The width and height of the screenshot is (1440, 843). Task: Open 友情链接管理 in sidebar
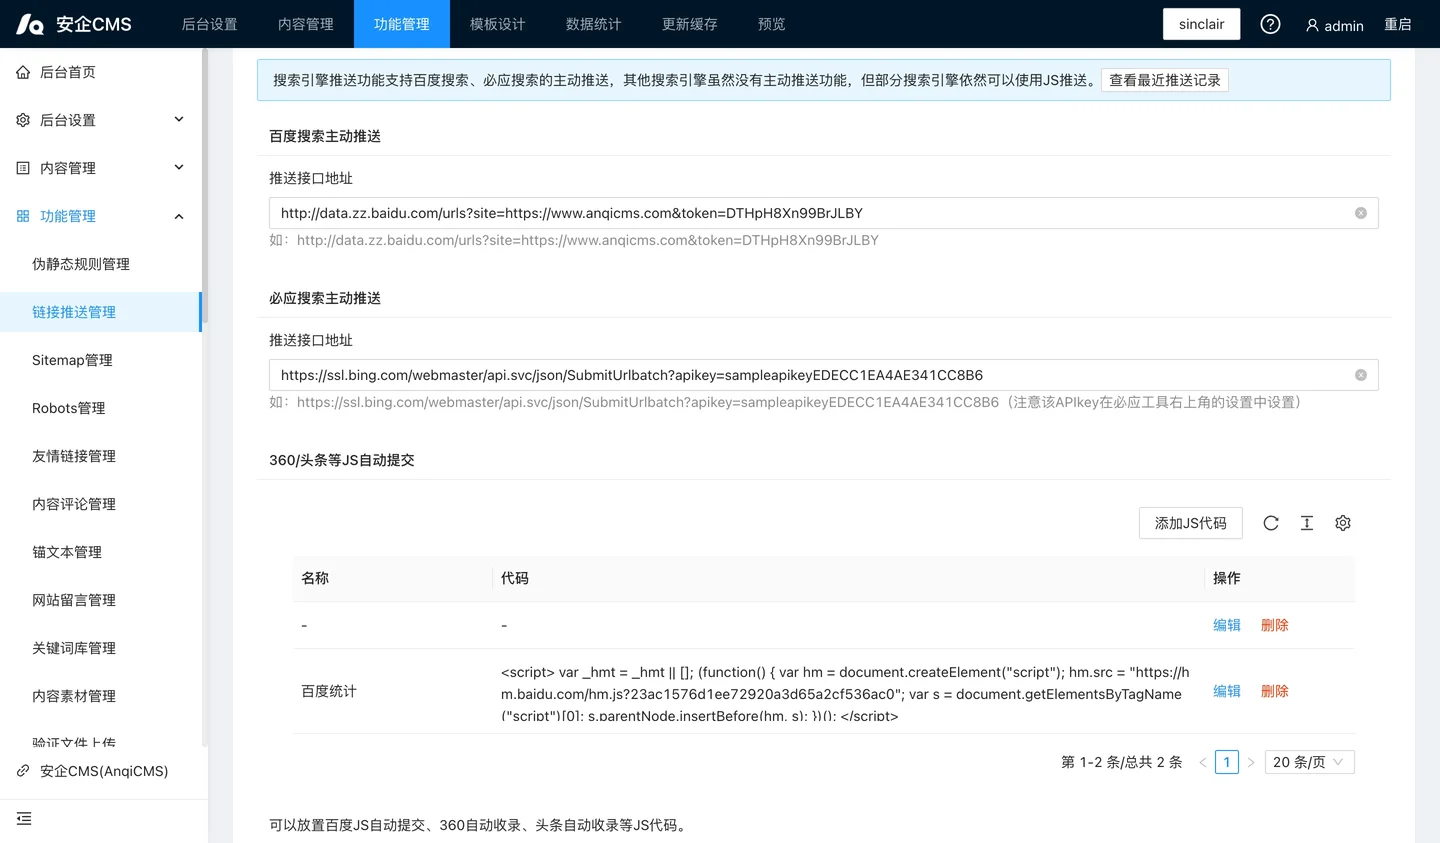pyautogui.click(x=100, y=456)
